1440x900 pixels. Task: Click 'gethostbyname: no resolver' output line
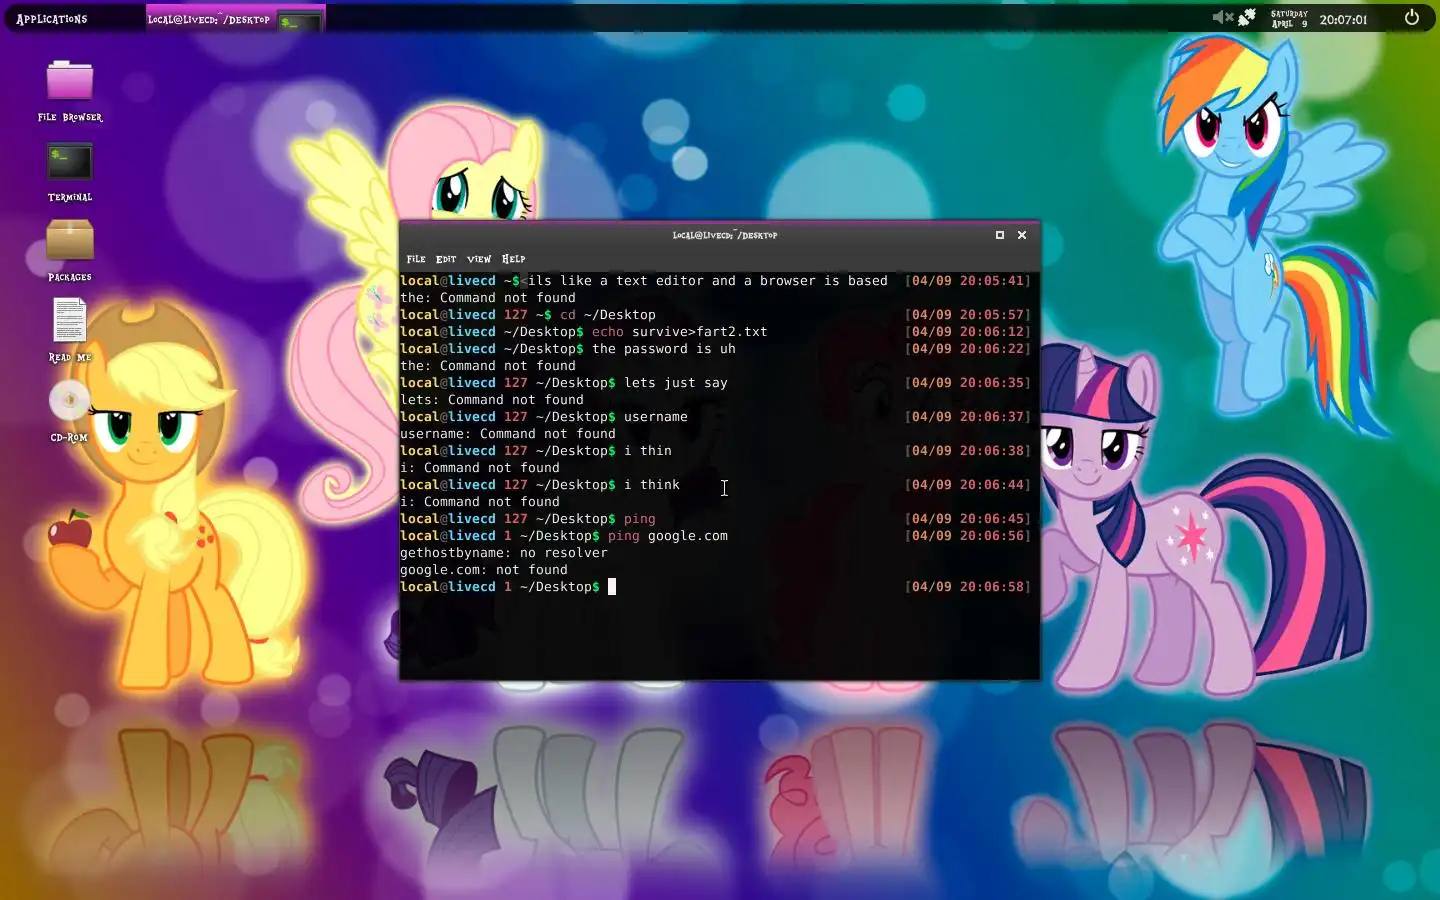(504, 553)
